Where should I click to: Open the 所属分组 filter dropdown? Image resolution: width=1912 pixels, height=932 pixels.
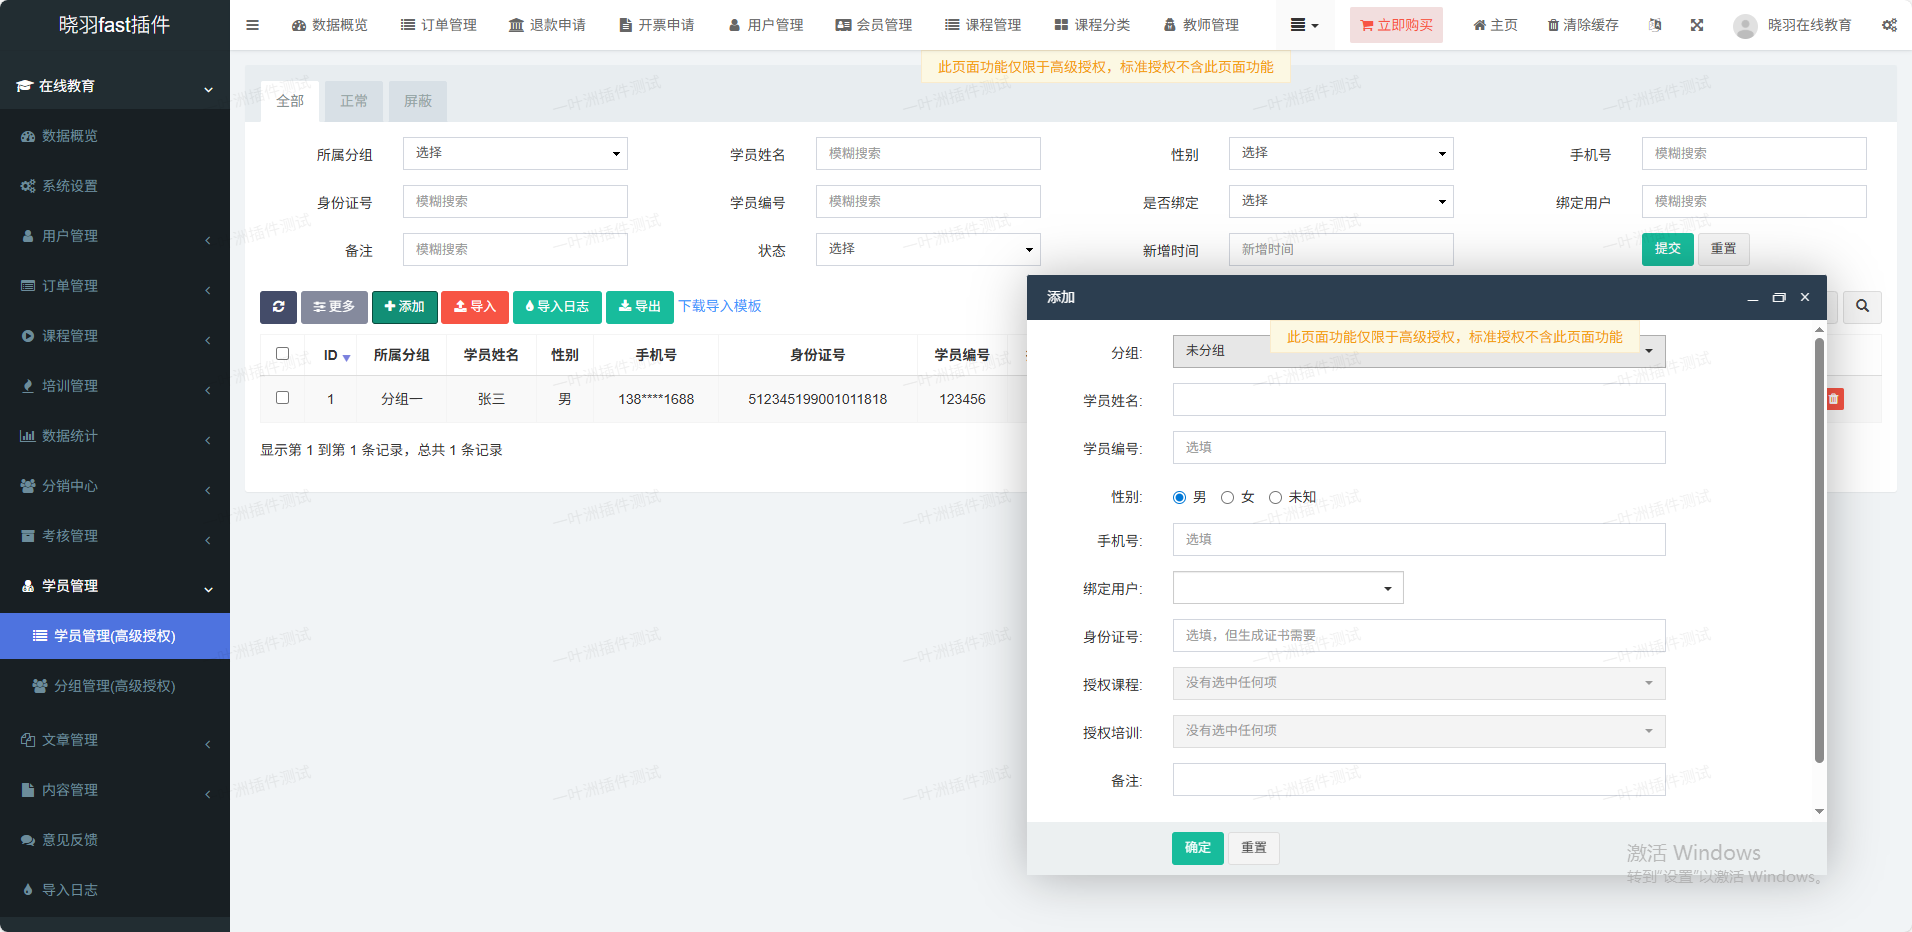(x=515, y=153)
